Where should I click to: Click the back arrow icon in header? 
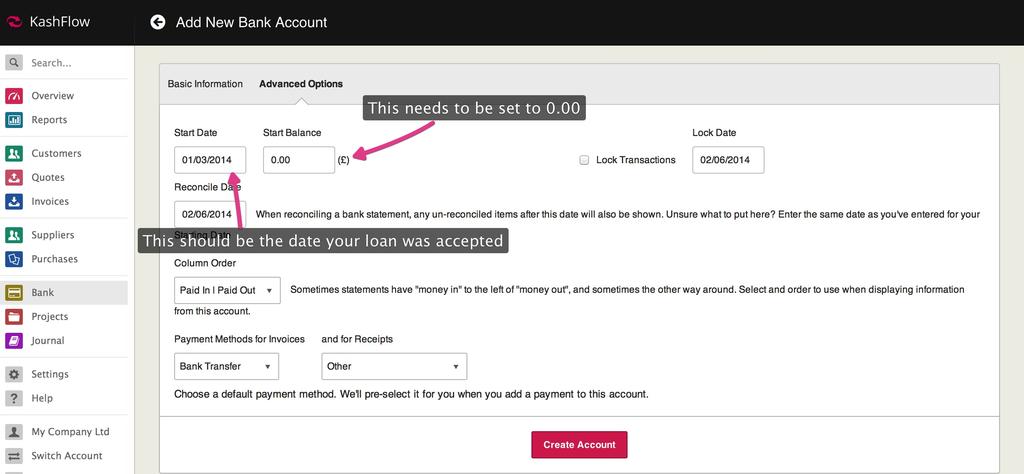pos(157,22)
